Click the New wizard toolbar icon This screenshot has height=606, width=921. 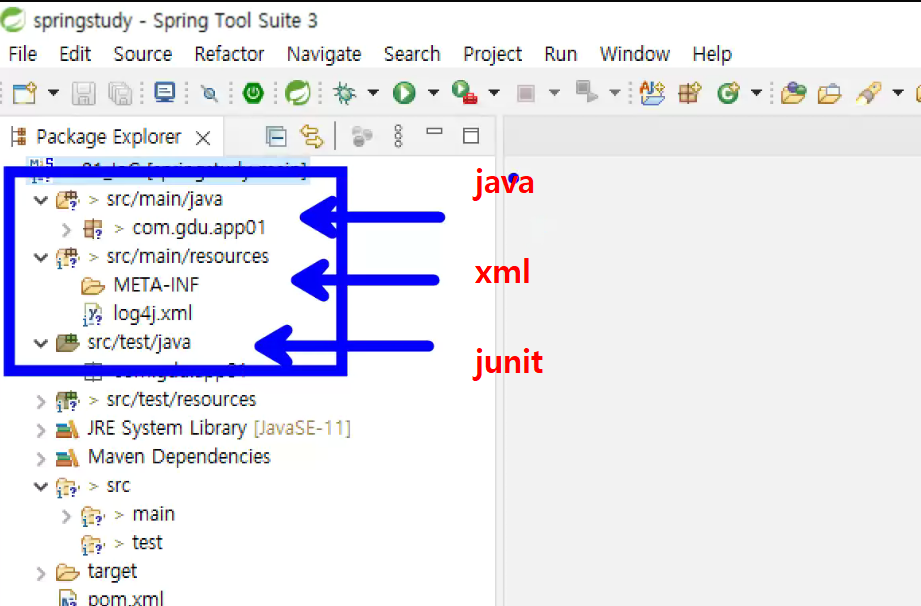pos(25,93)
